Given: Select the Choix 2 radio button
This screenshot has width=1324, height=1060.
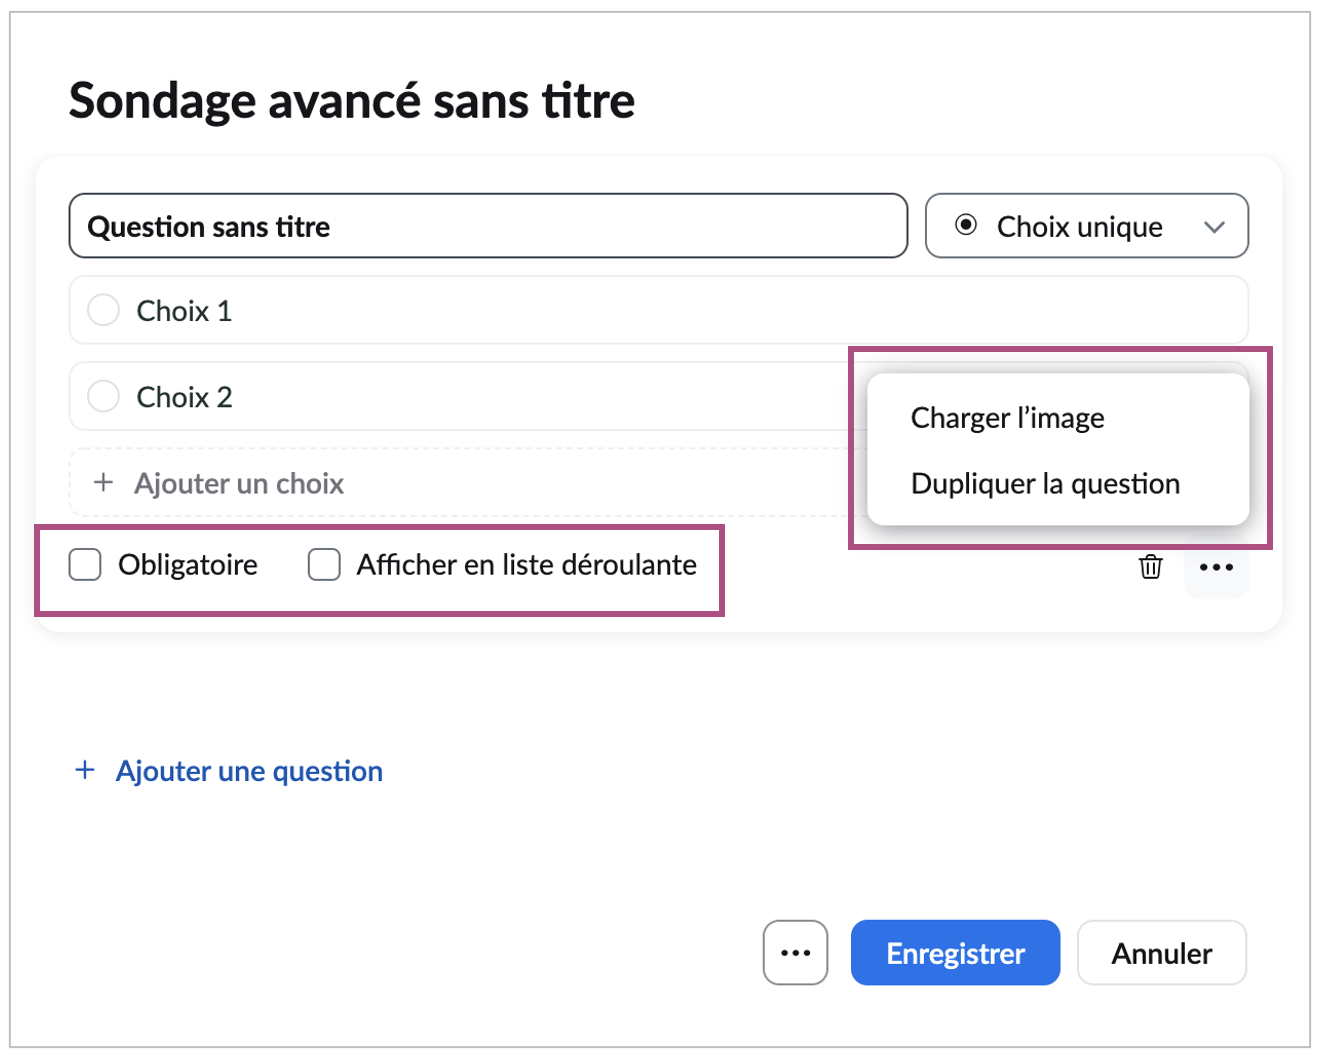Looking at the screenshot, I should pyautogui.click(x=104, y=397).
